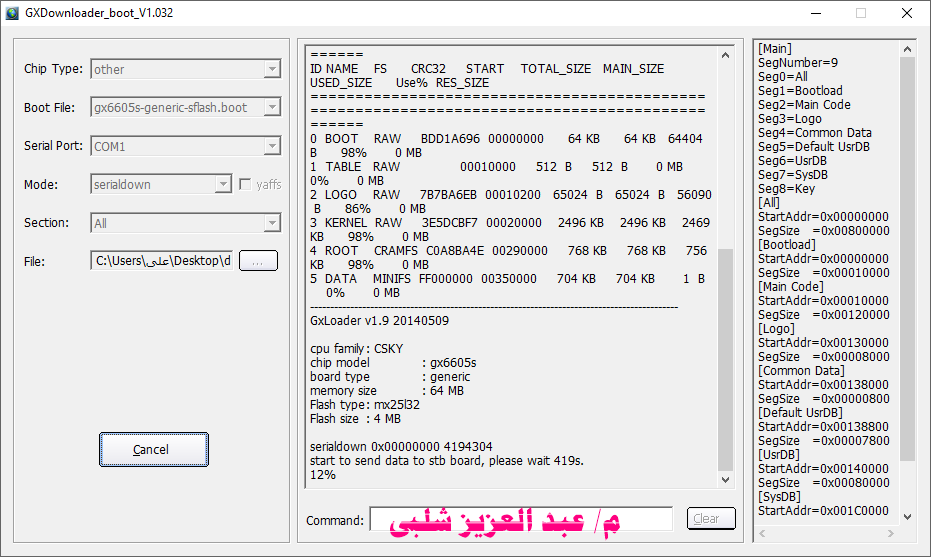Click the config panel horizontal scroll right arrow
This screenshot has height=557, width=931.
point(891,533)
